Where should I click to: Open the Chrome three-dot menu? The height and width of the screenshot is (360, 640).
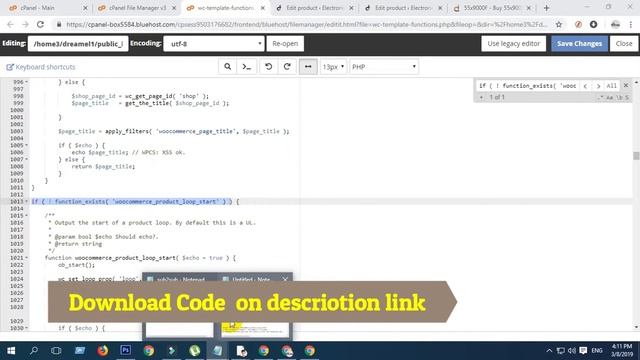point(631,24)
